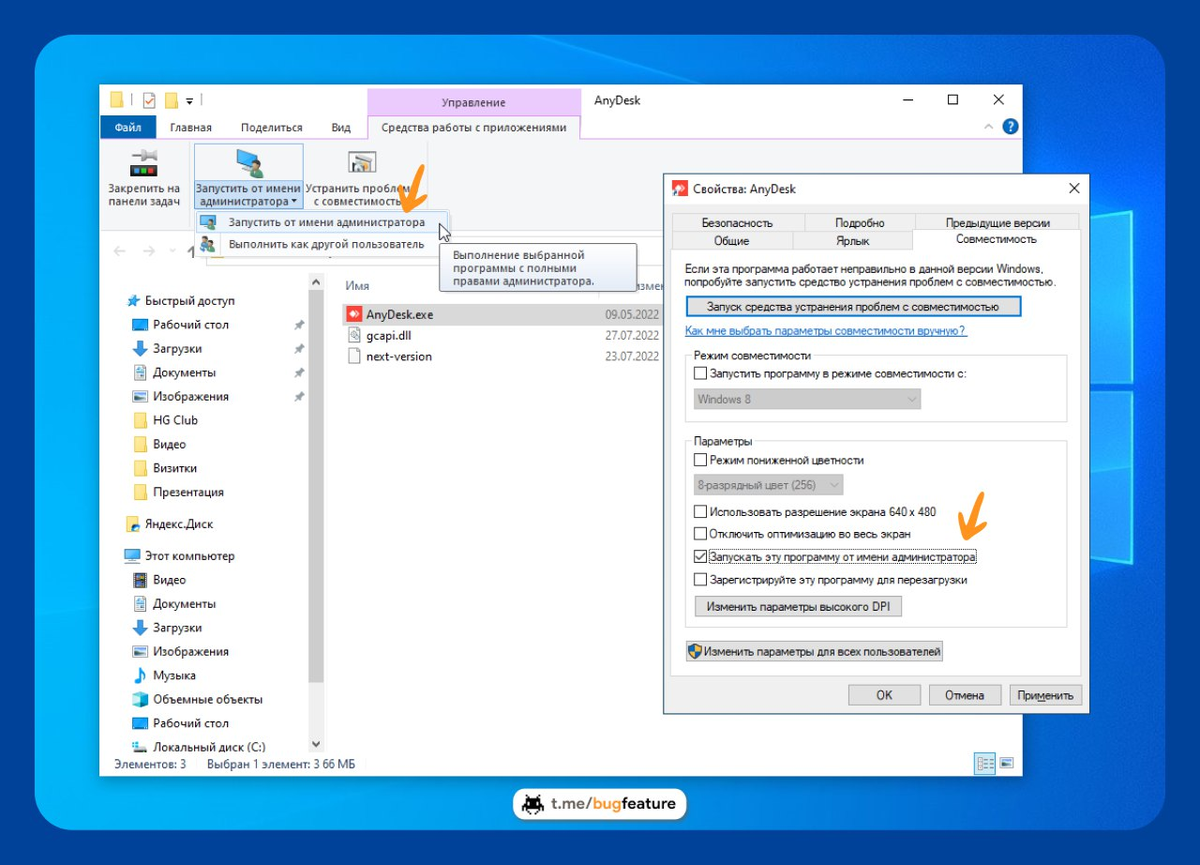
Task: Toggle Отключить оптимизацию во весь экран
Action: 700,534
